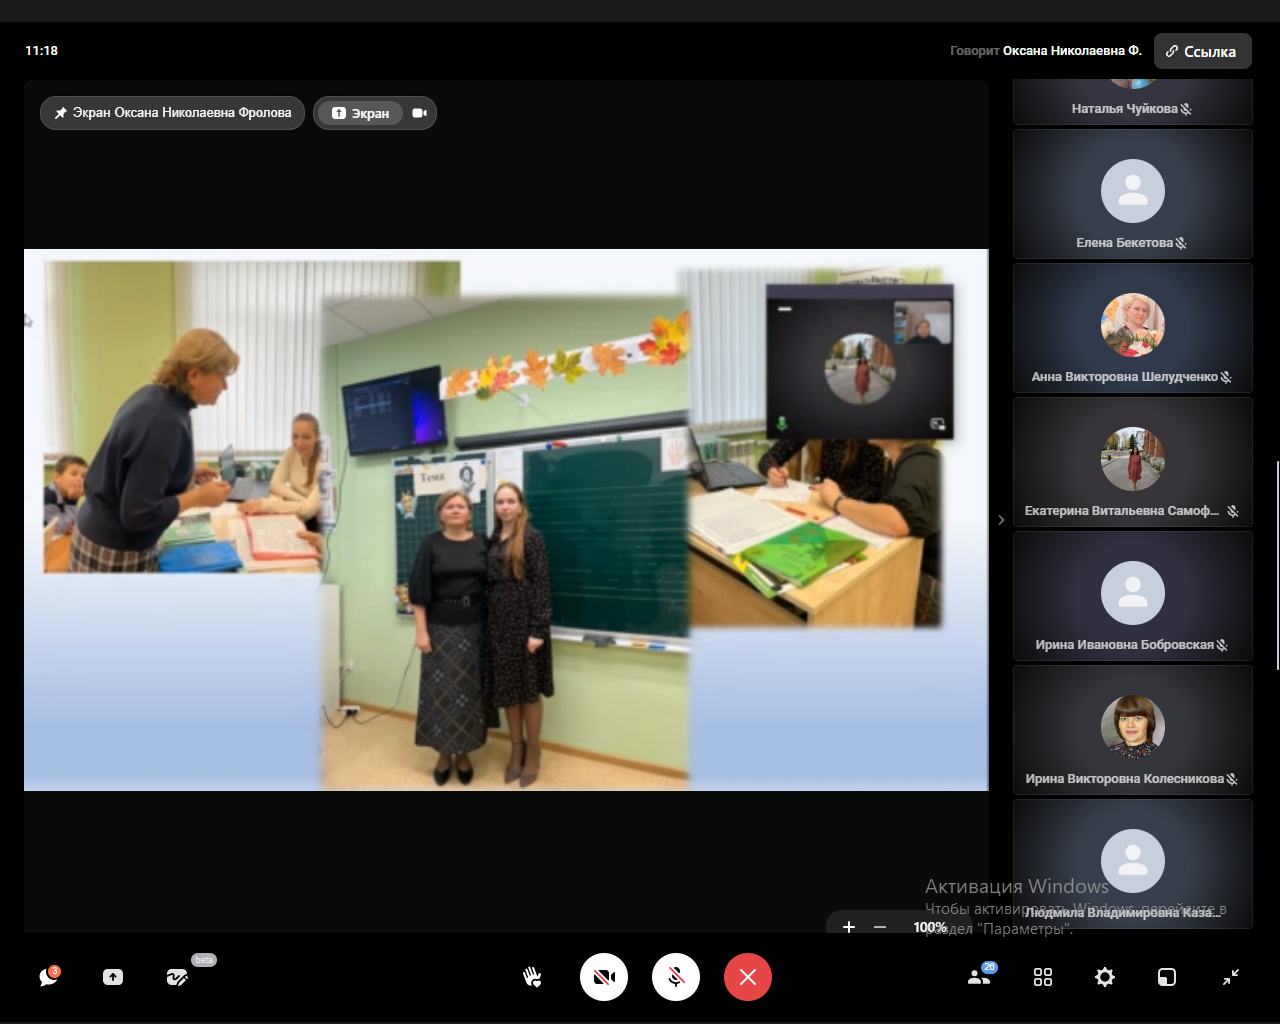Change the grid layout view

pos(1043,977)
